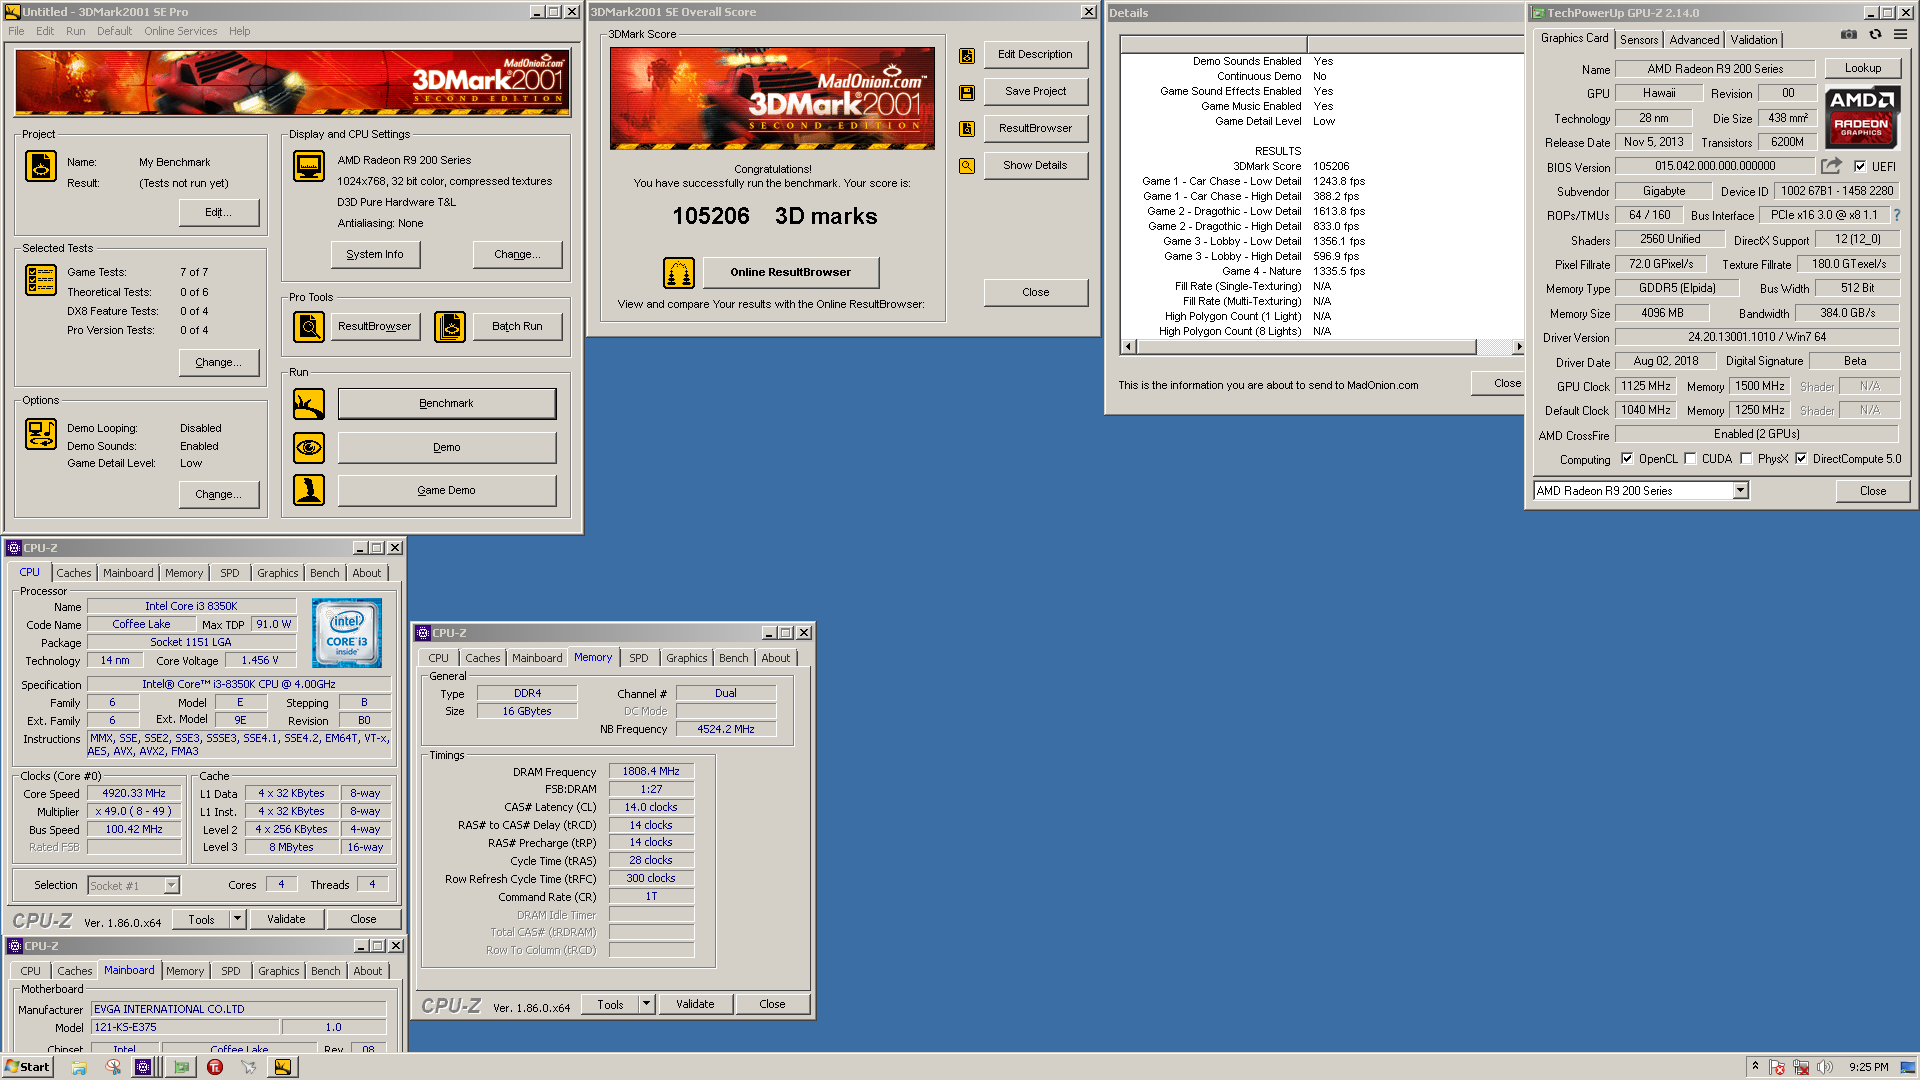The height and width of the screenshot is (1080, 1920).
Task: Switch to the Sensors tab in GPU-Z
Action: point(1639,40)
